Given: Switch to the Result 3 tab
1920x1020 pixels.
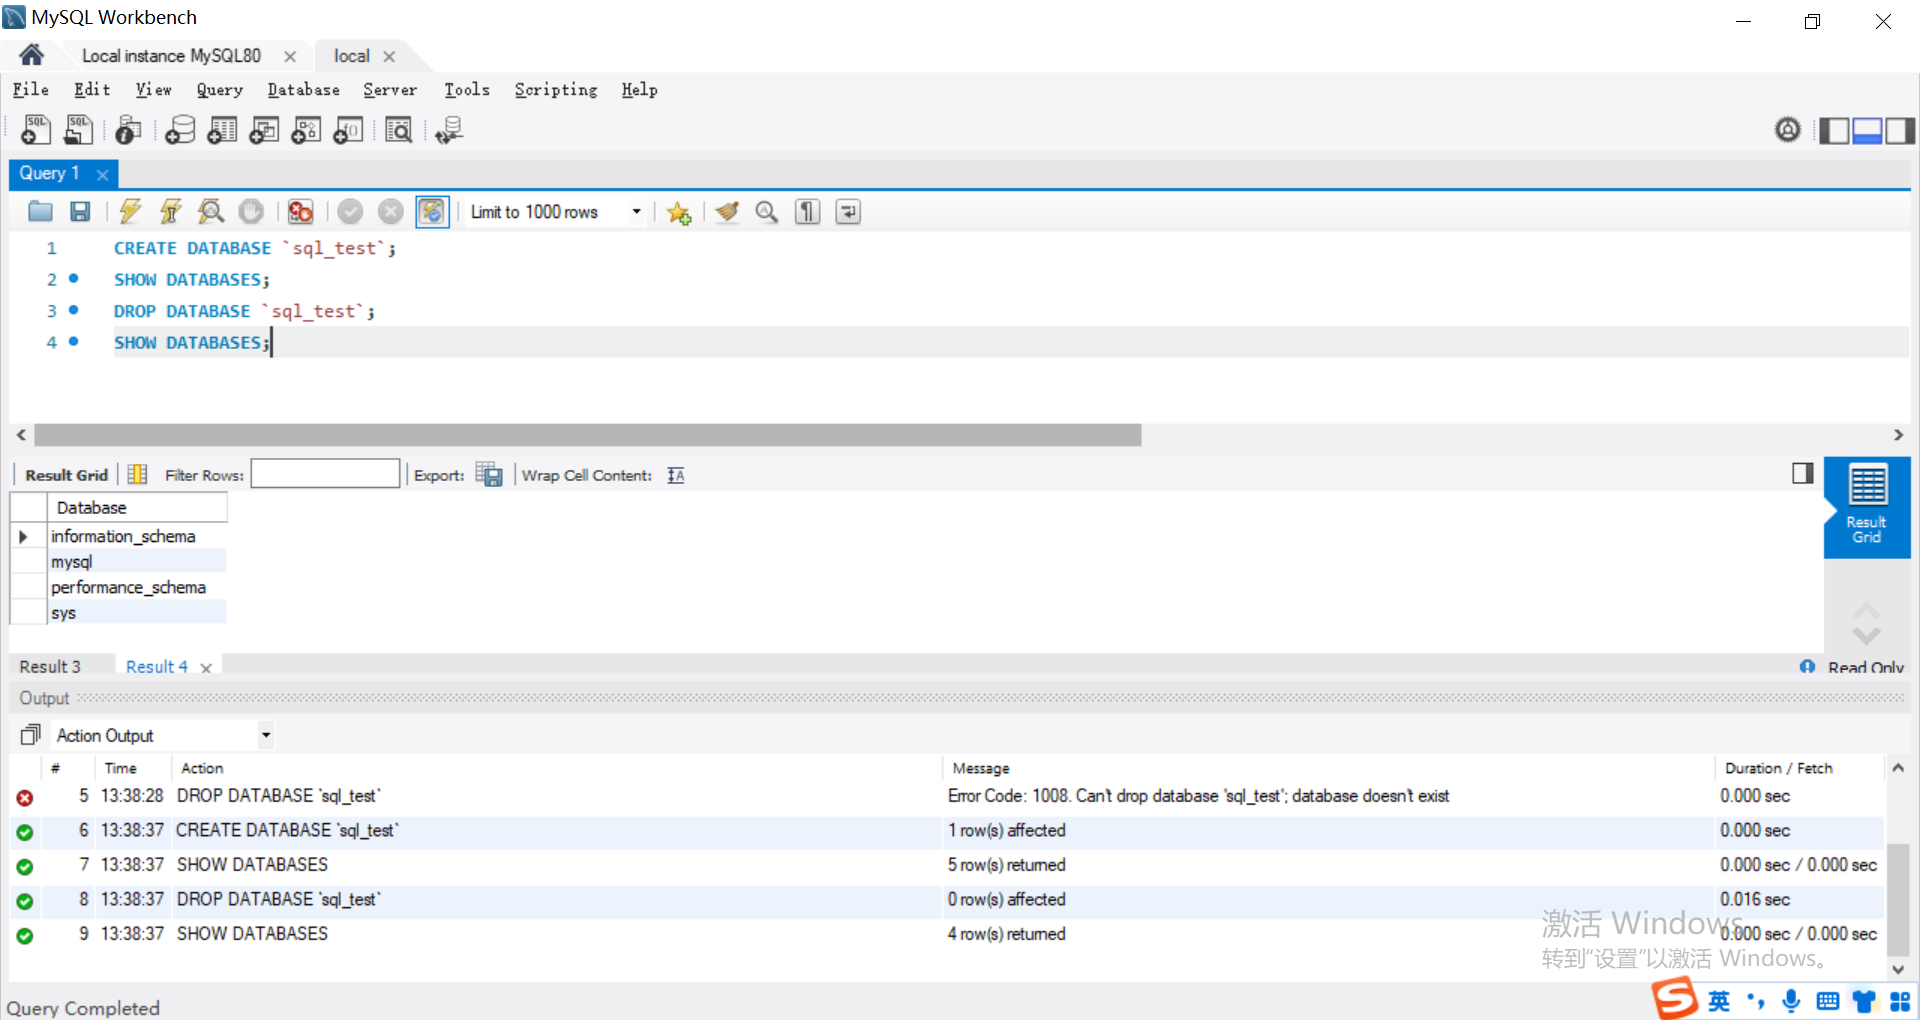Looking at the screenshot, I should pos(50,667).
